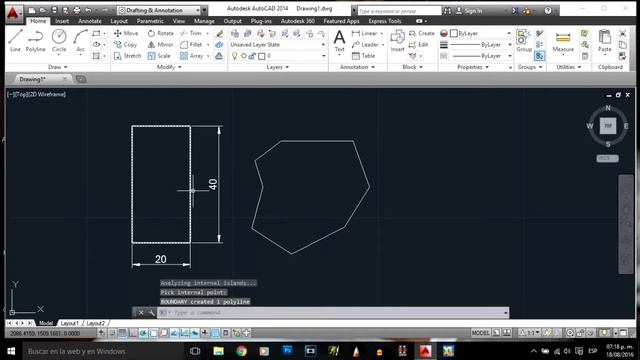The width and height of the screenshot is (640, 360).
Task: Toggle the layer lightbulb on/off
Action: pyautogui.click(x=235, y=56)
